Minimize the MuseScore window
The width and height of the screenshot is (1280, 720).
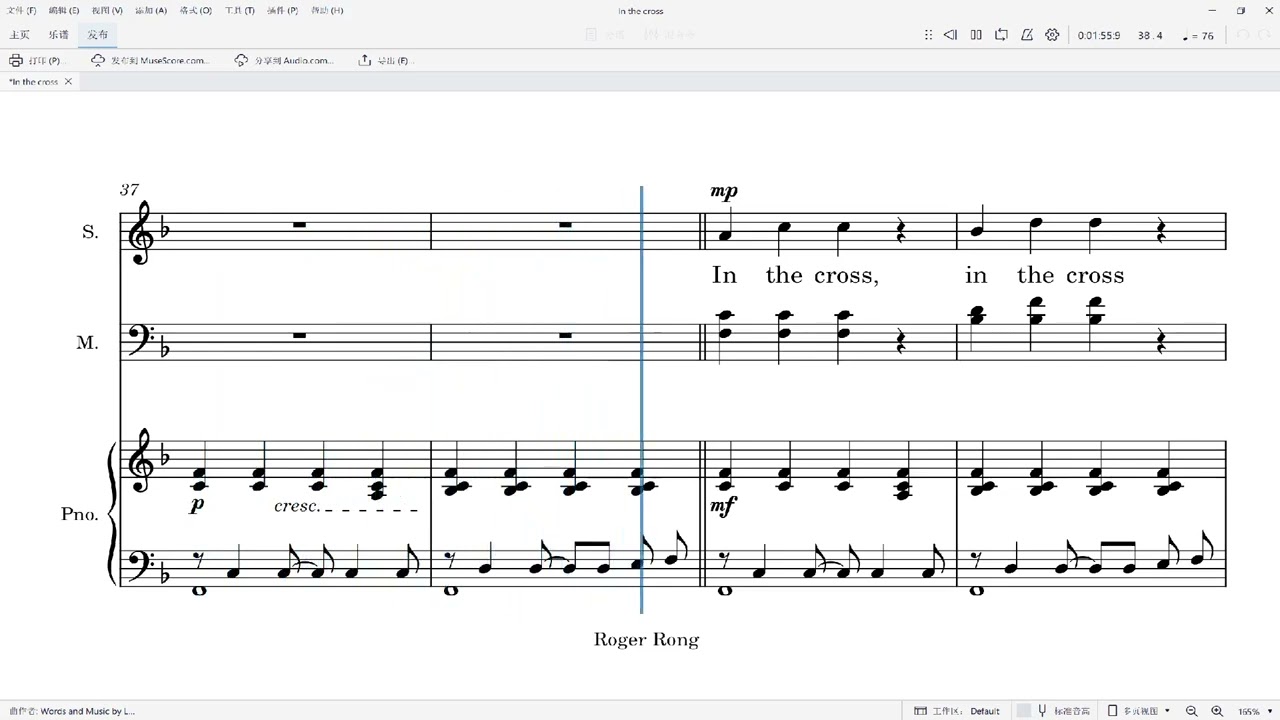[1213, 11]
